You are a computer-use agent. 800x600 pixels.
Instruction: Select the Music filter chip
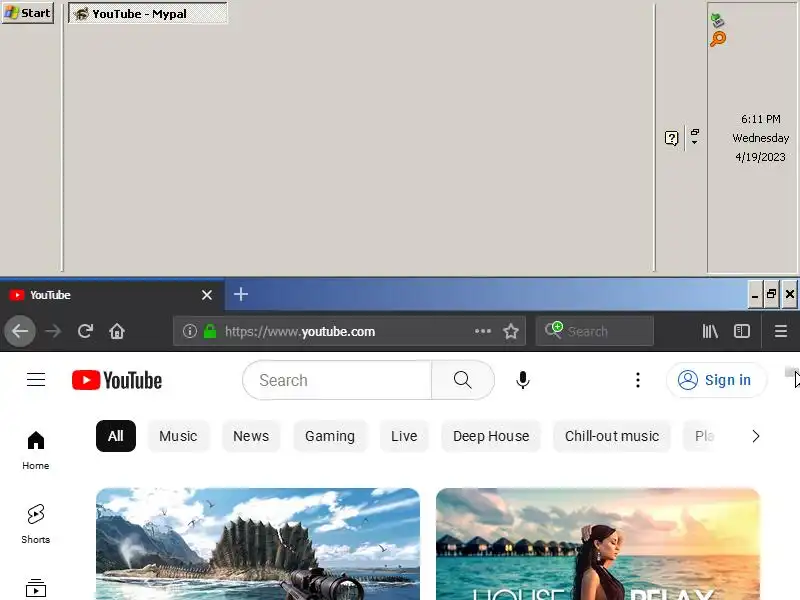point(178,436)
